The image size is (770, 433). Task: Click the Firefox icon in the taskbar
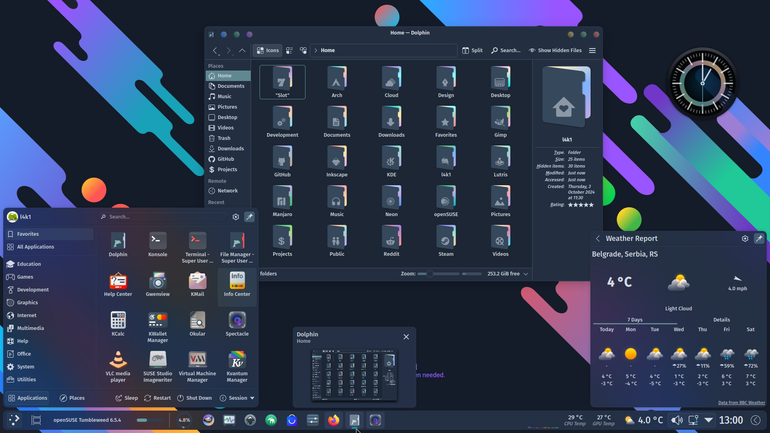[333, 420]
